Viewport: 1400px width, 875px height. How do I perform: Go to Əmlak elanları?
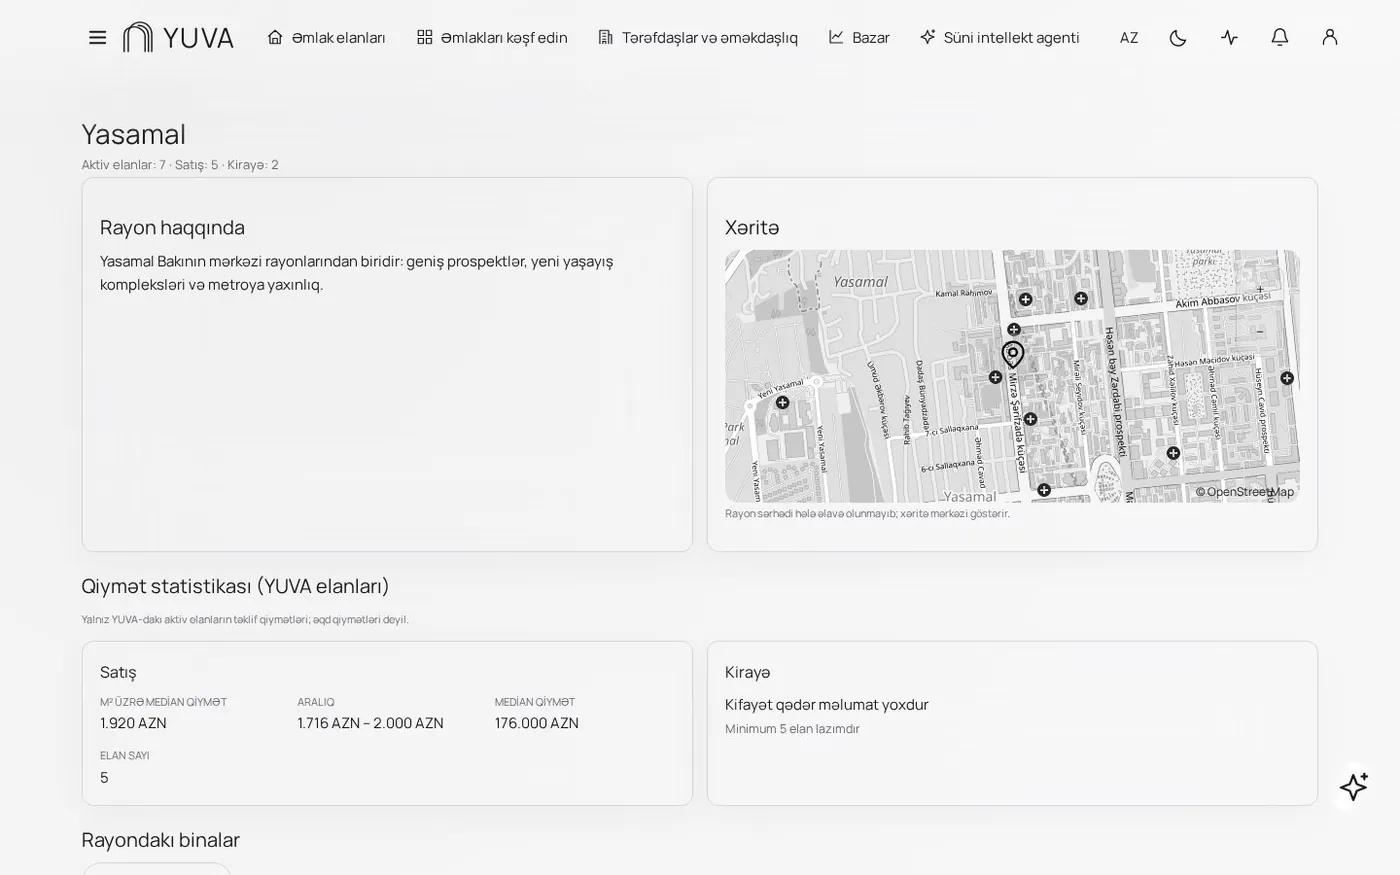(326, 37)
